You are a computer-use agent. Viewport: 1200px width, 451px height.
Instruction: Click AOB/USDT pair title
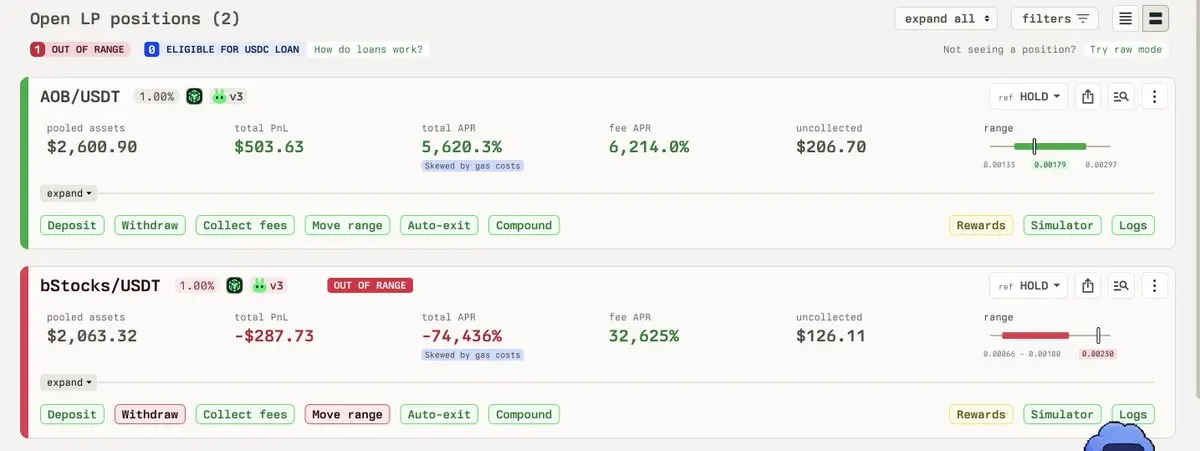click(80, 97)
